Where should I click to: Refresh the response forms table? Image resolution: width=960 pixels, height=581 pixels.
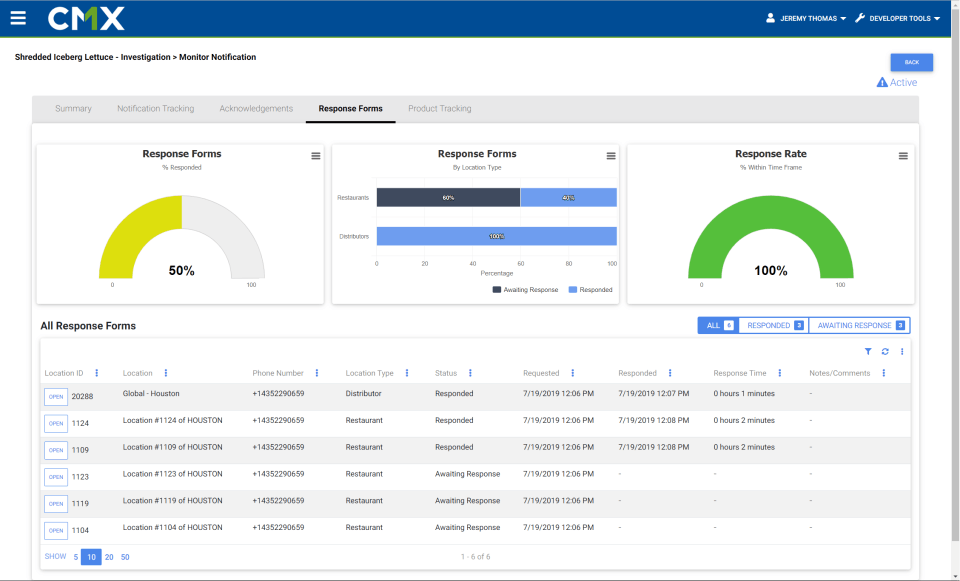[885, 351]
